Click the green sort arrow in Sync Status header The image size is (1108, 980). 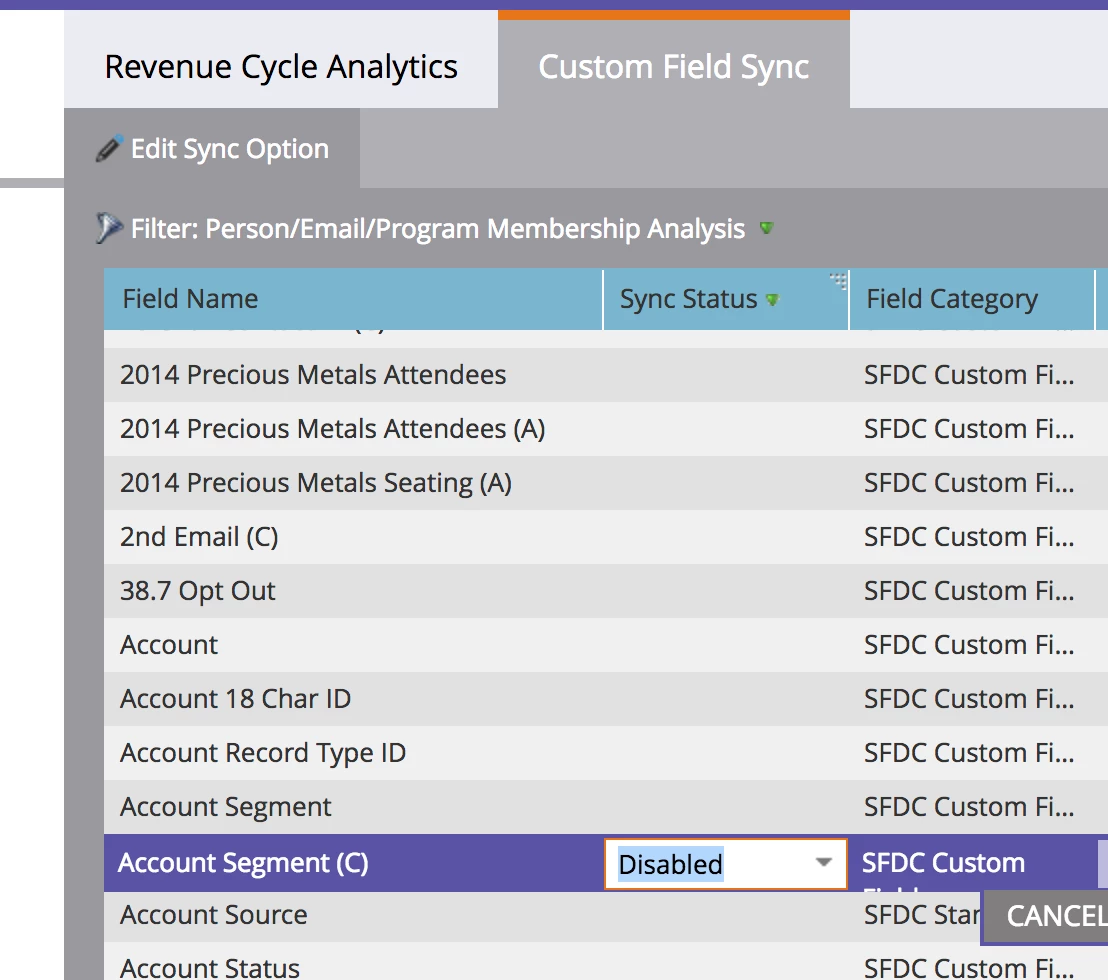tap(772, 300)
